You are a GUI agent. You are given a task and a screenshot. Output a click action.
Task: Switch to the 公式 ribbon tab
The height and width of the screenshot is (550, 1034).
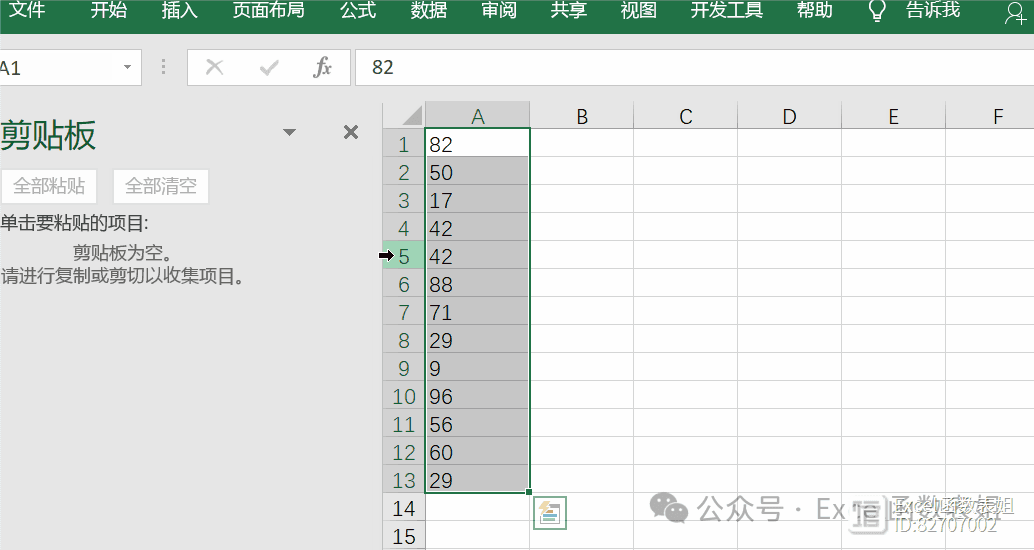(x=358, y=10)
